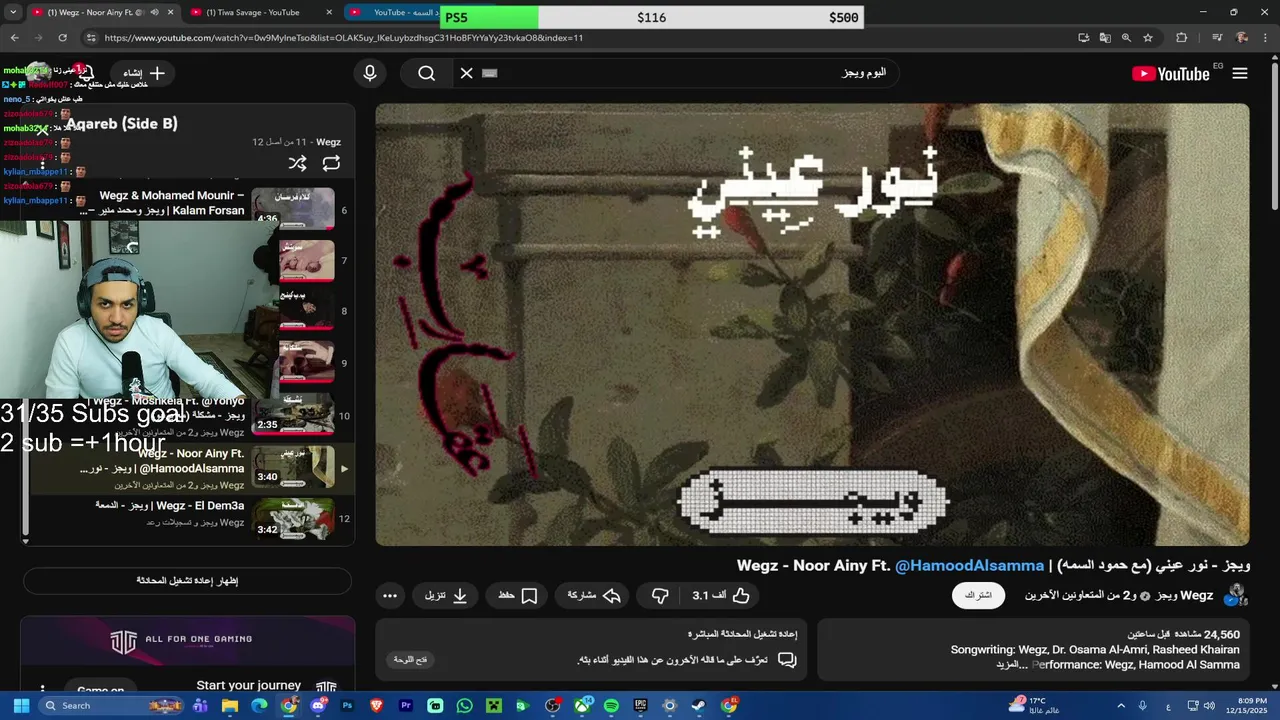The width and height of the screenshot is (1280, 720).
Task: Play Moshkela thumbnail with 2:35 duration
Action: coord(293,414)
